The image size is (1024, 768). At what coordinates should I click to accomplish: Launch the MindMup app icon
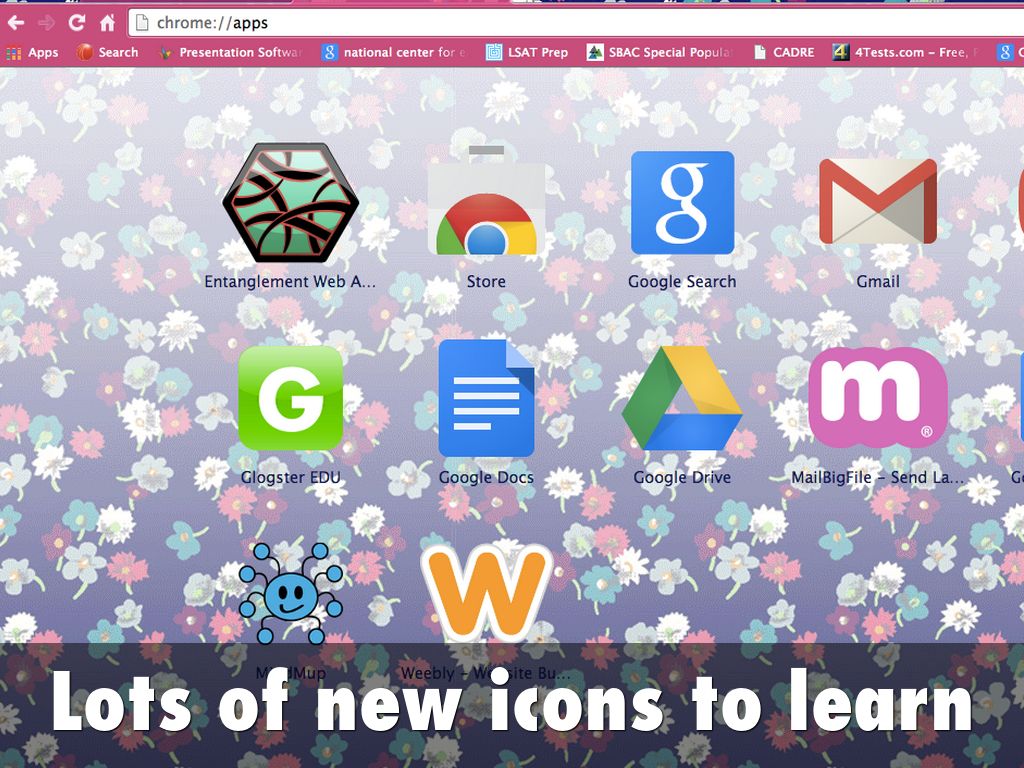(290, 593)
